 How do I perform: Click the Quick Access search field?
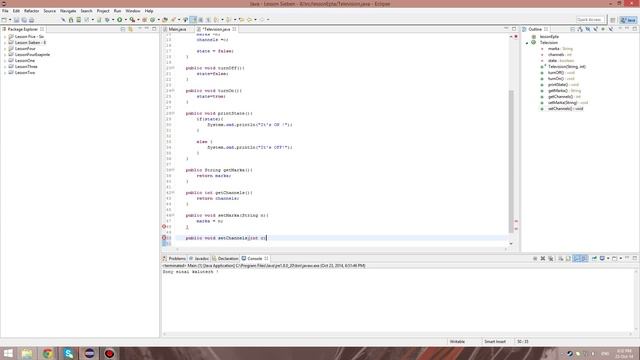[x=590, y=20]
